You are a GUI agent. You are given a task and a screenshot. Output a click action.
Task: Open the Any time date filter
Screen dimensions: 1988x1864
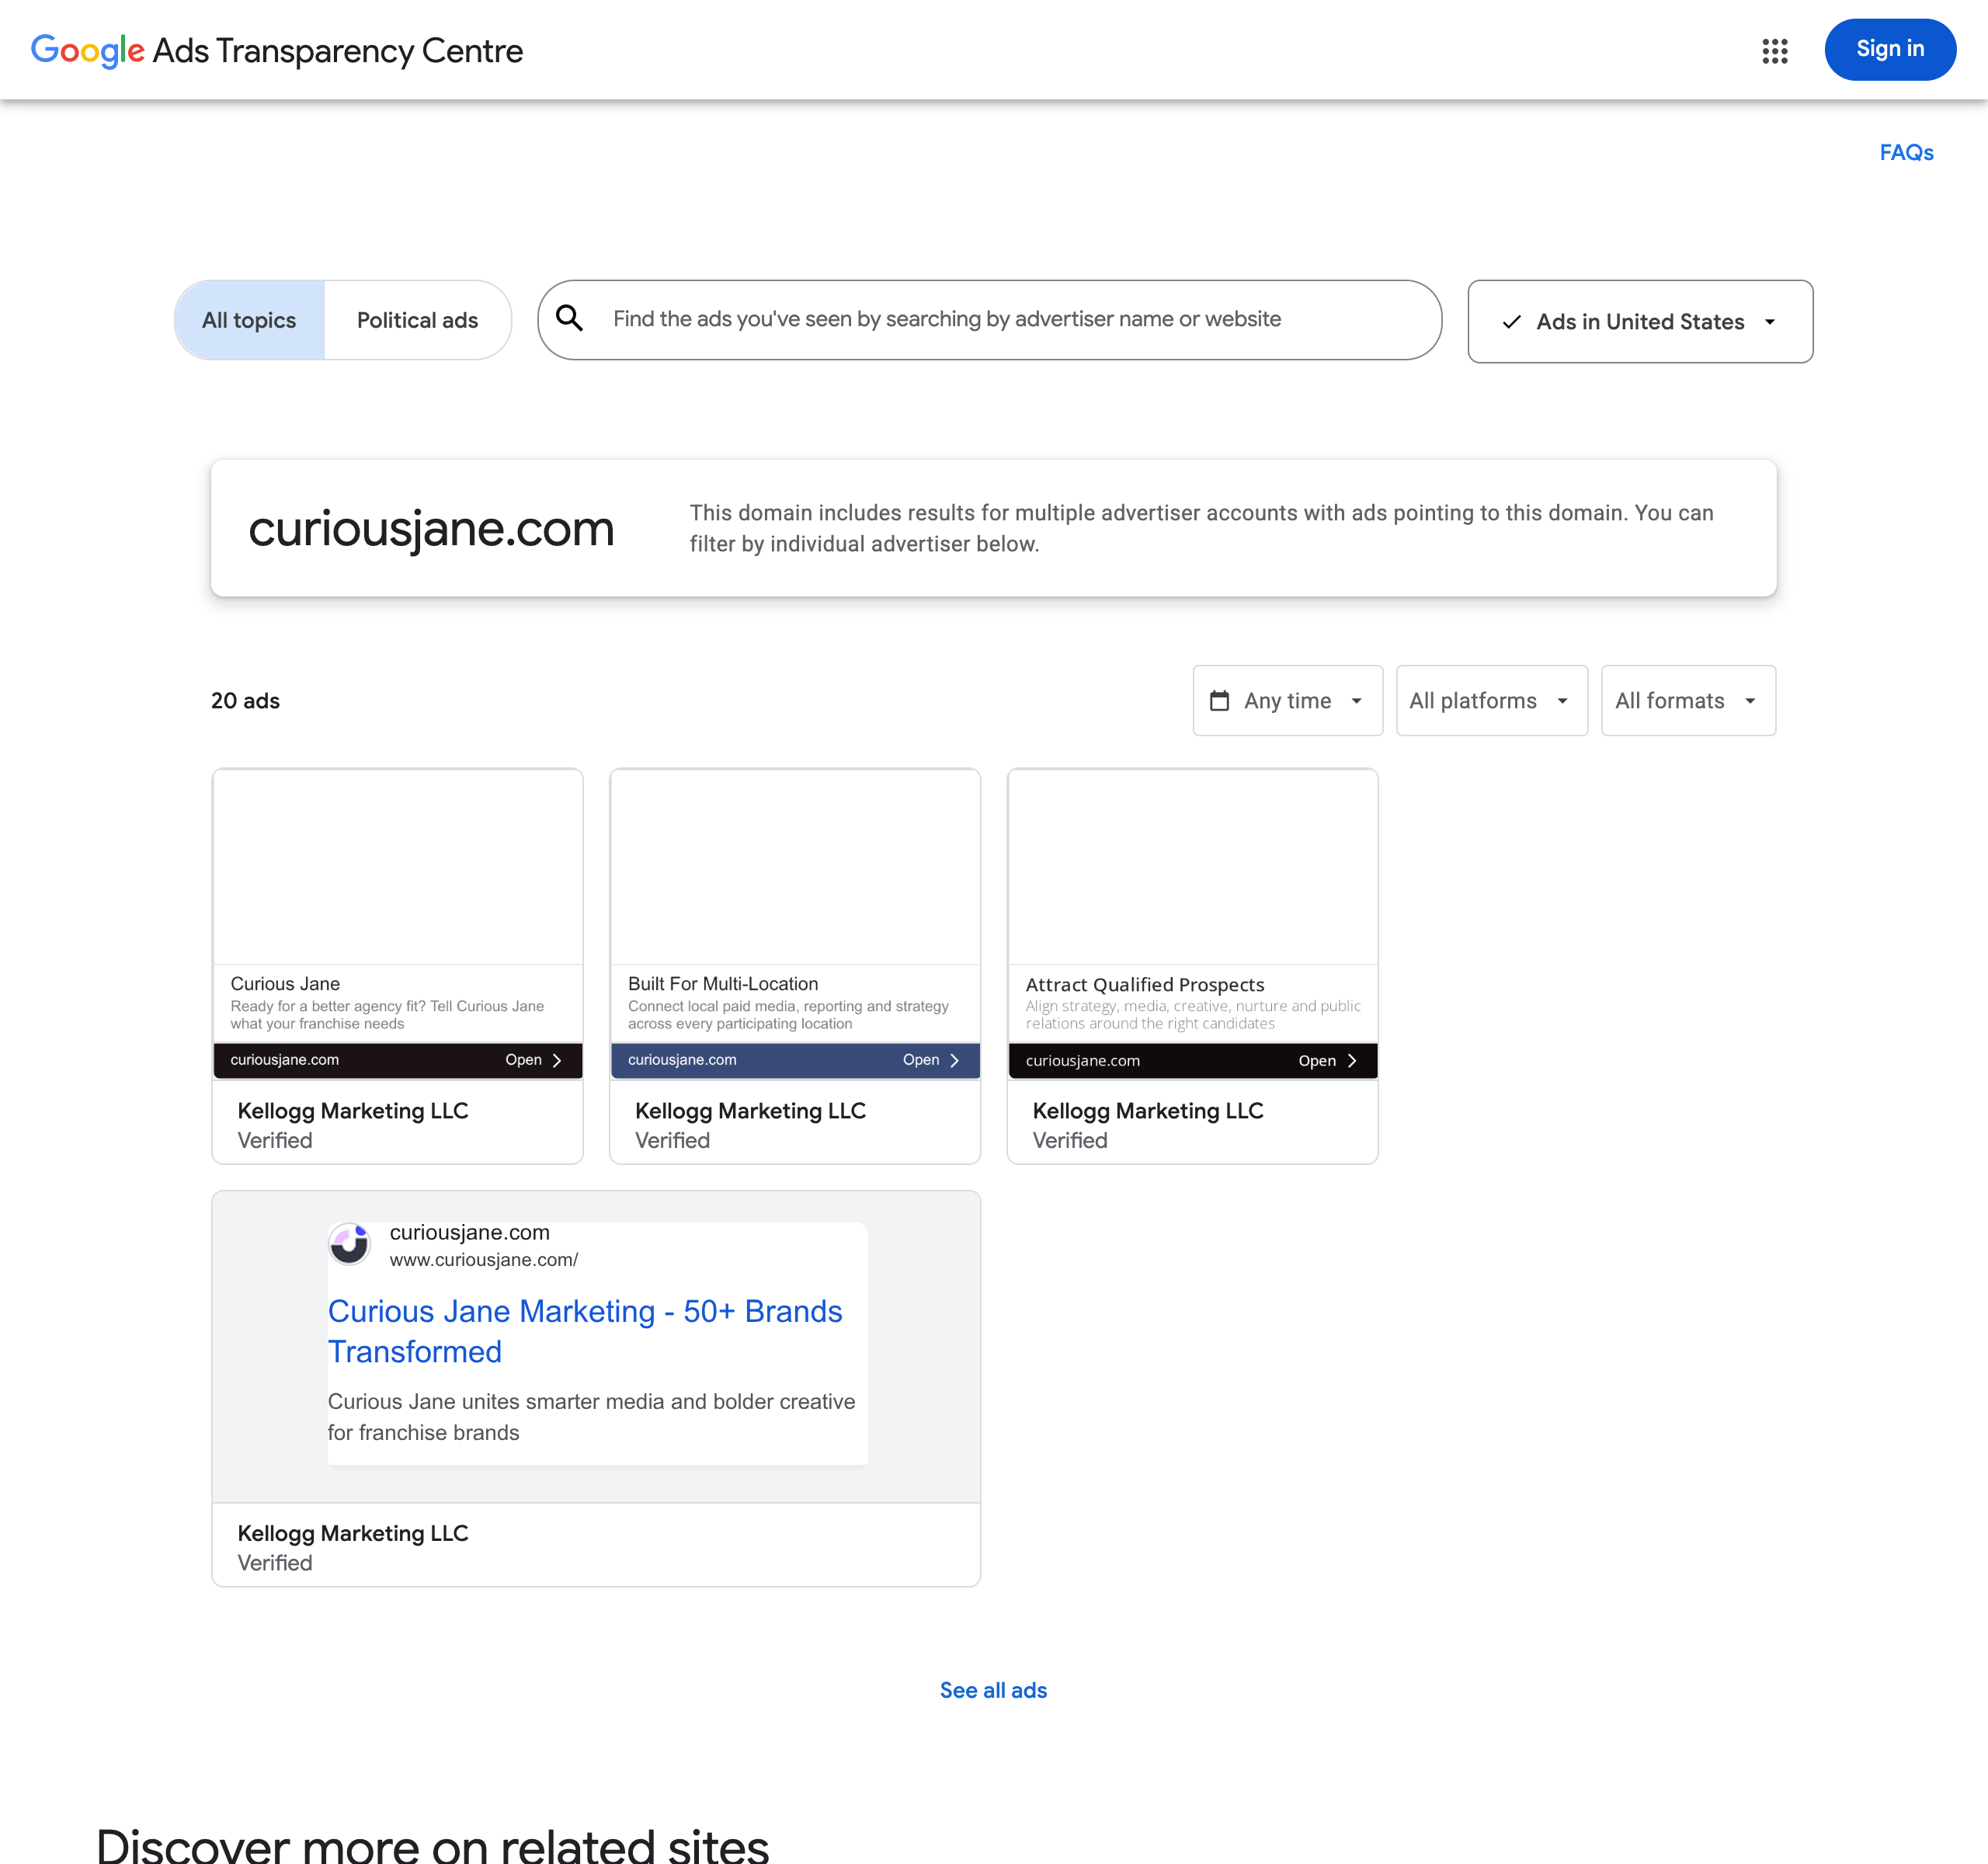[1287, 700]
